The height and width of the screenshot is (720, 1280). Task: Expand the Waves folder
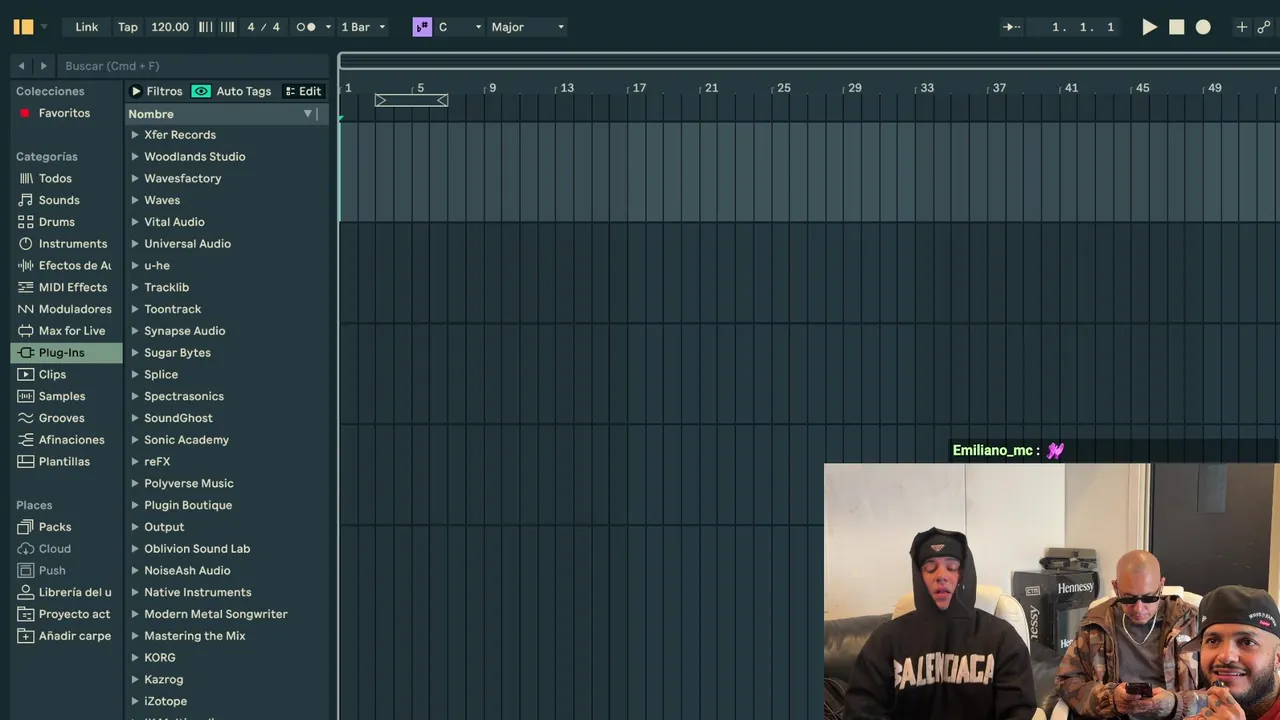135,200
